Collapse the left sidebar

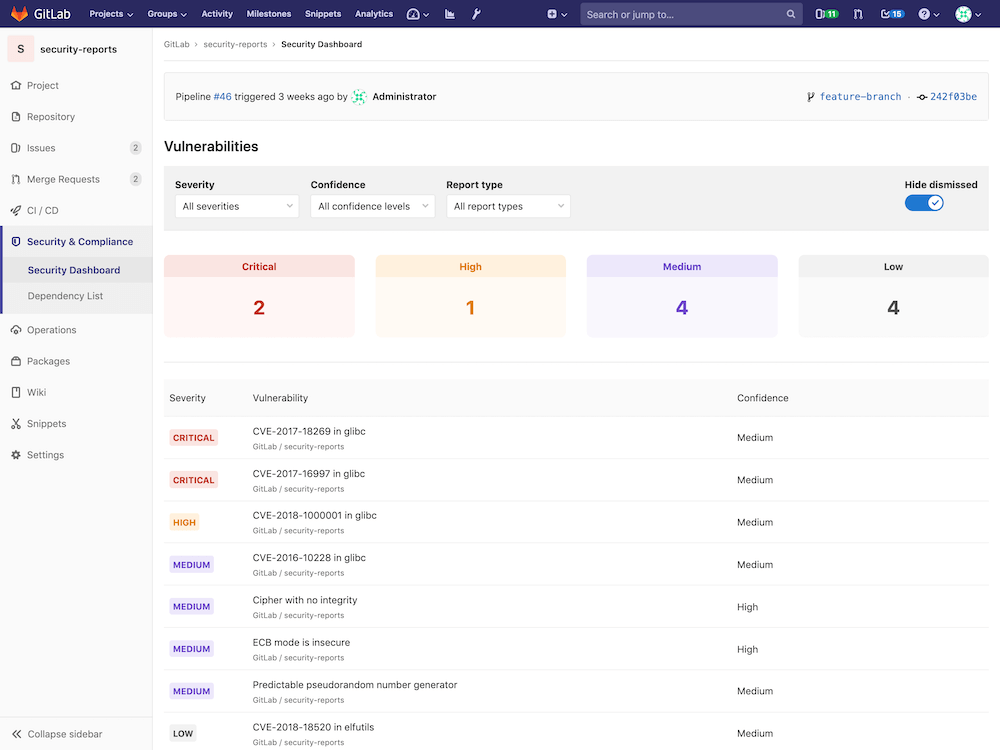point(55,733)
